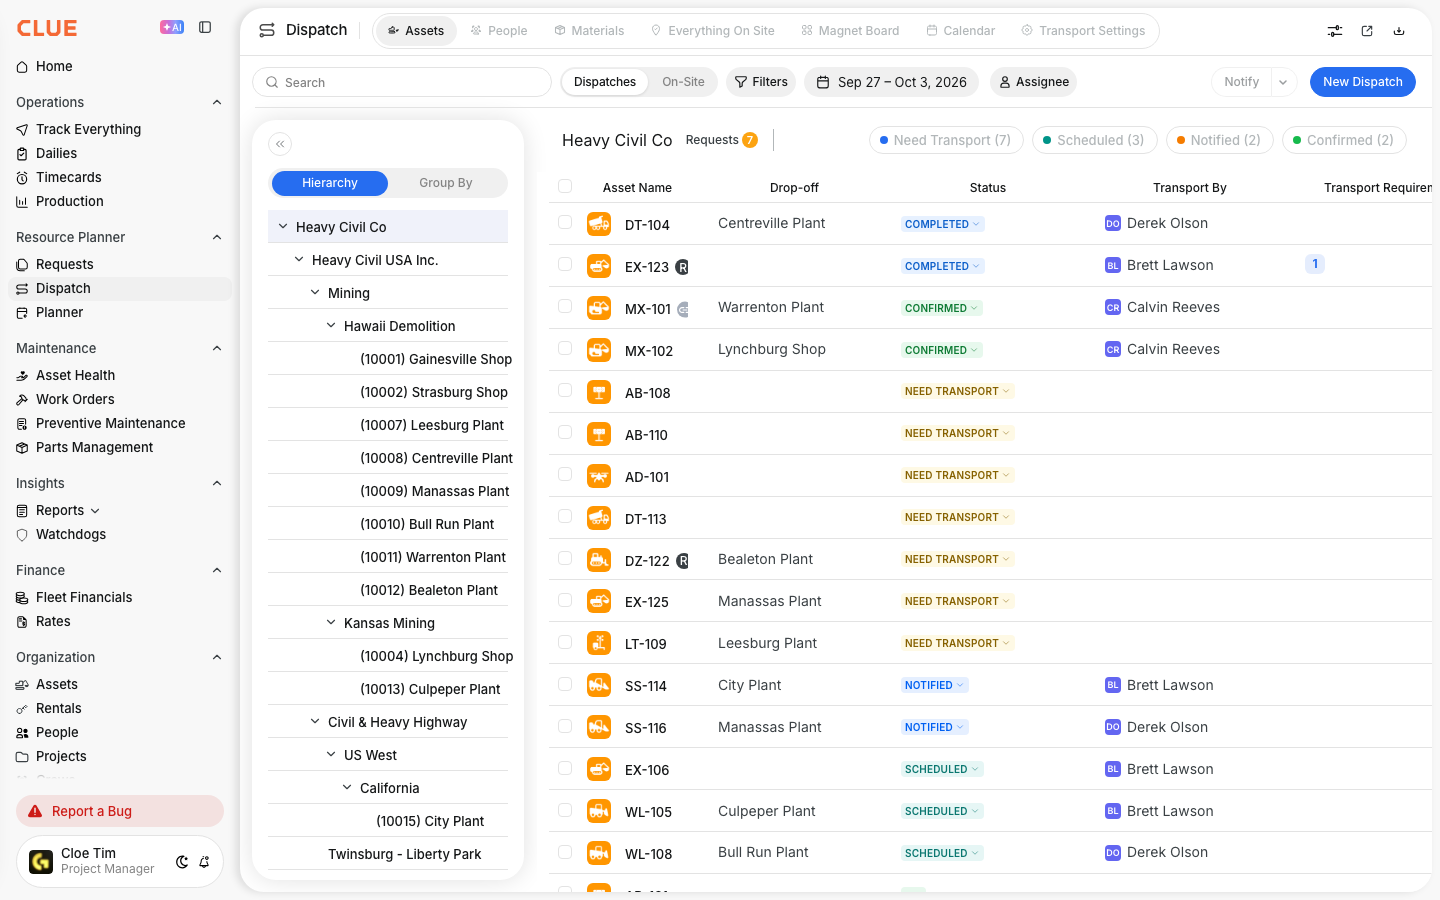This screenshot has height=900, width=1440.
Task: Collapse Kansas Mining tree node
Action: 331,623
